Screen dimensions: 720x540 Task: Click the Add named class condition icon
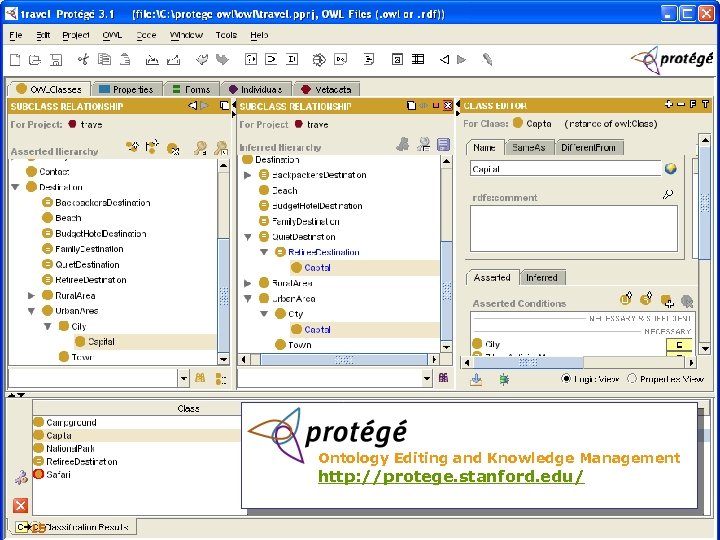[x=667, y=301]
